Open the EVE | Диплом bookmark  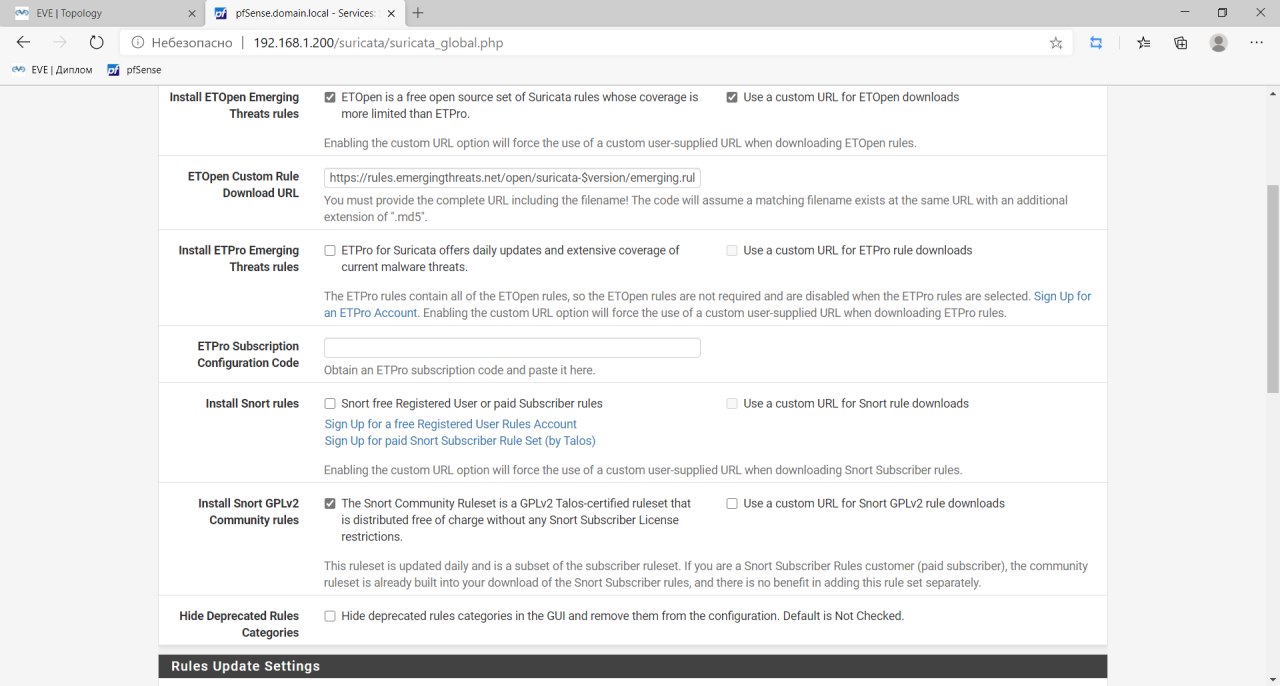[53, 70]
